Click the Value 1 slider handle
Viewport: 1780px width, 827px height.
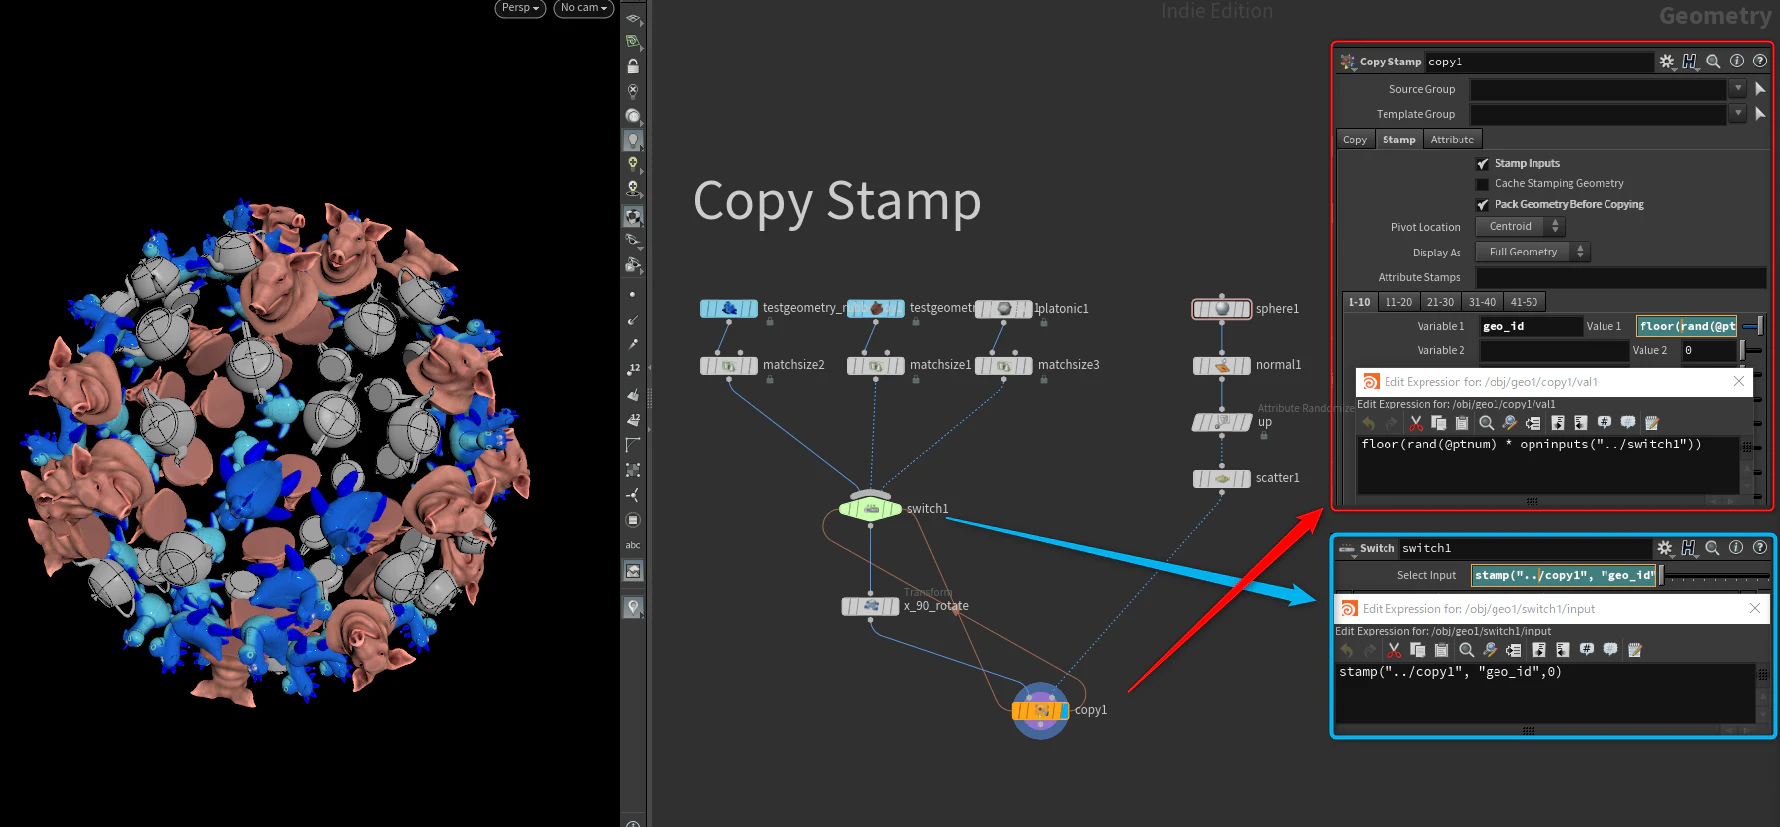tap(1759, 326)
